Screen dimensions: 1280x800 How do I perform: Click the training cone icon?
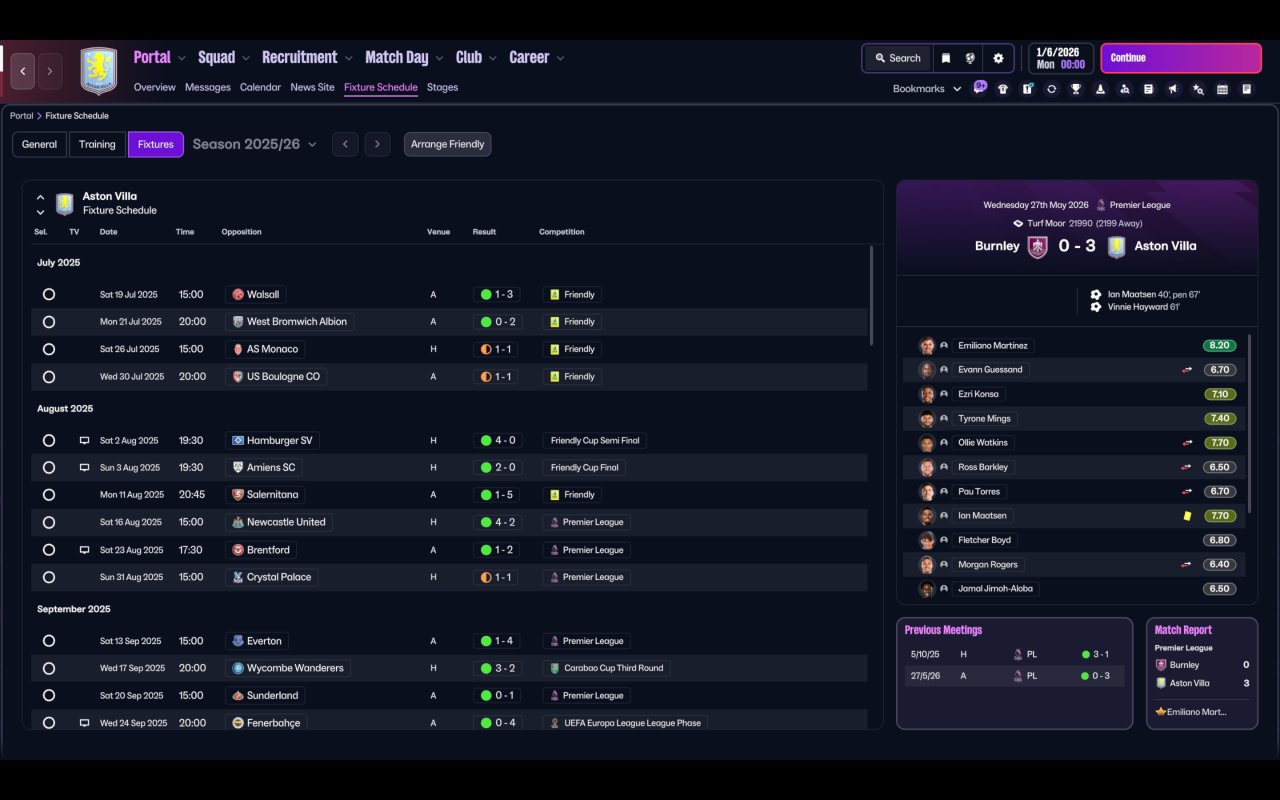[1100, 89]
